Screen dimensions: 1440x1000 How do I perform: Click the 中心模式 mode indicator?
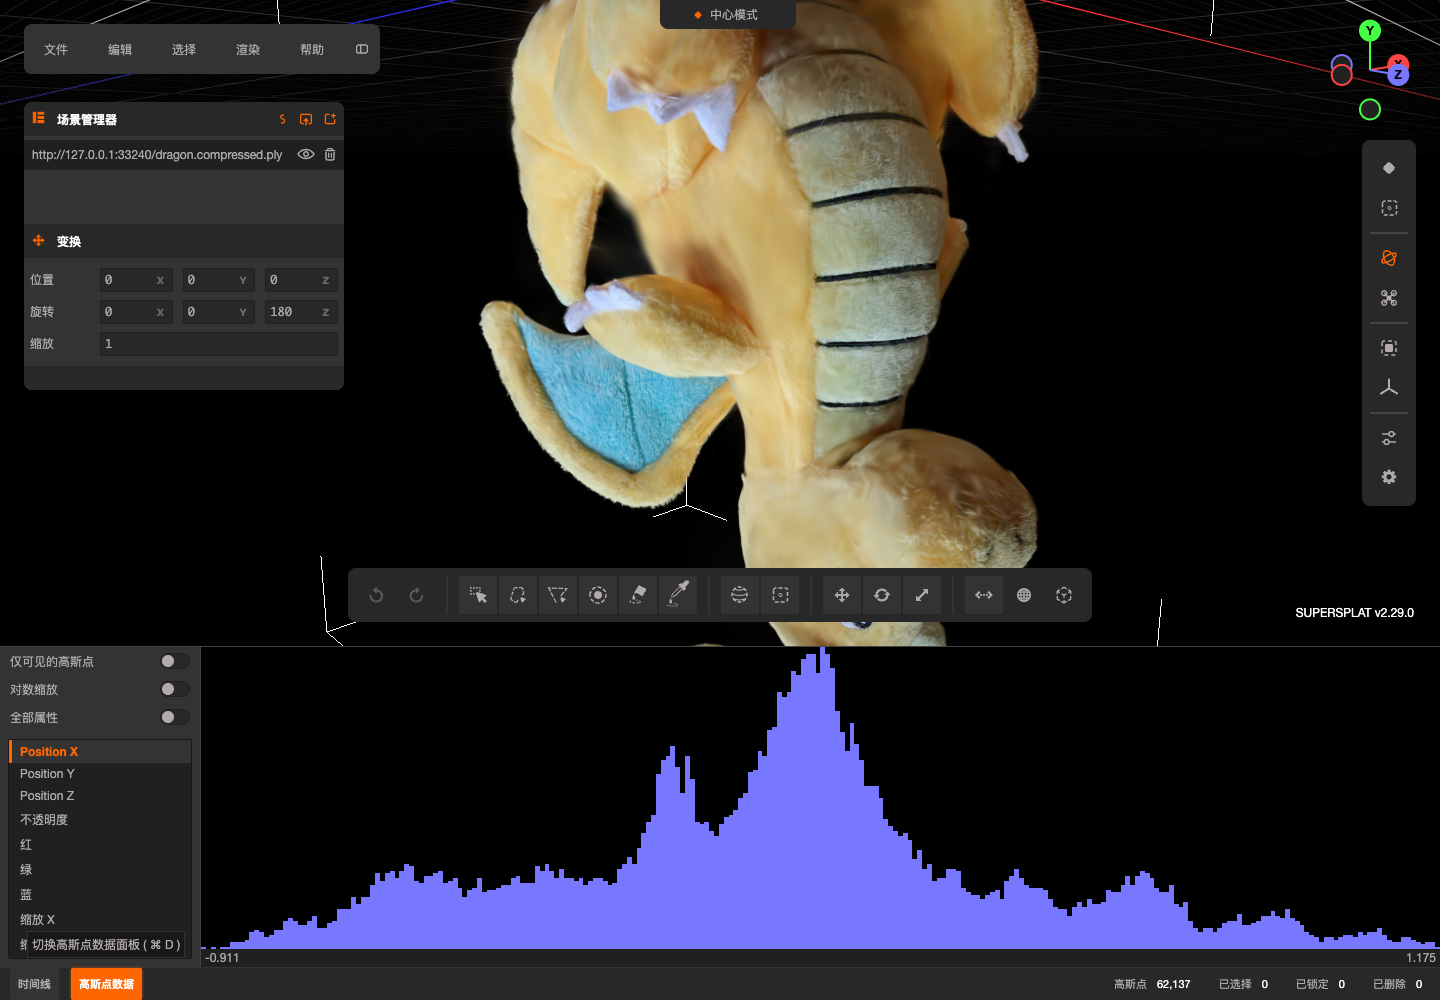[x=727, y=15]
